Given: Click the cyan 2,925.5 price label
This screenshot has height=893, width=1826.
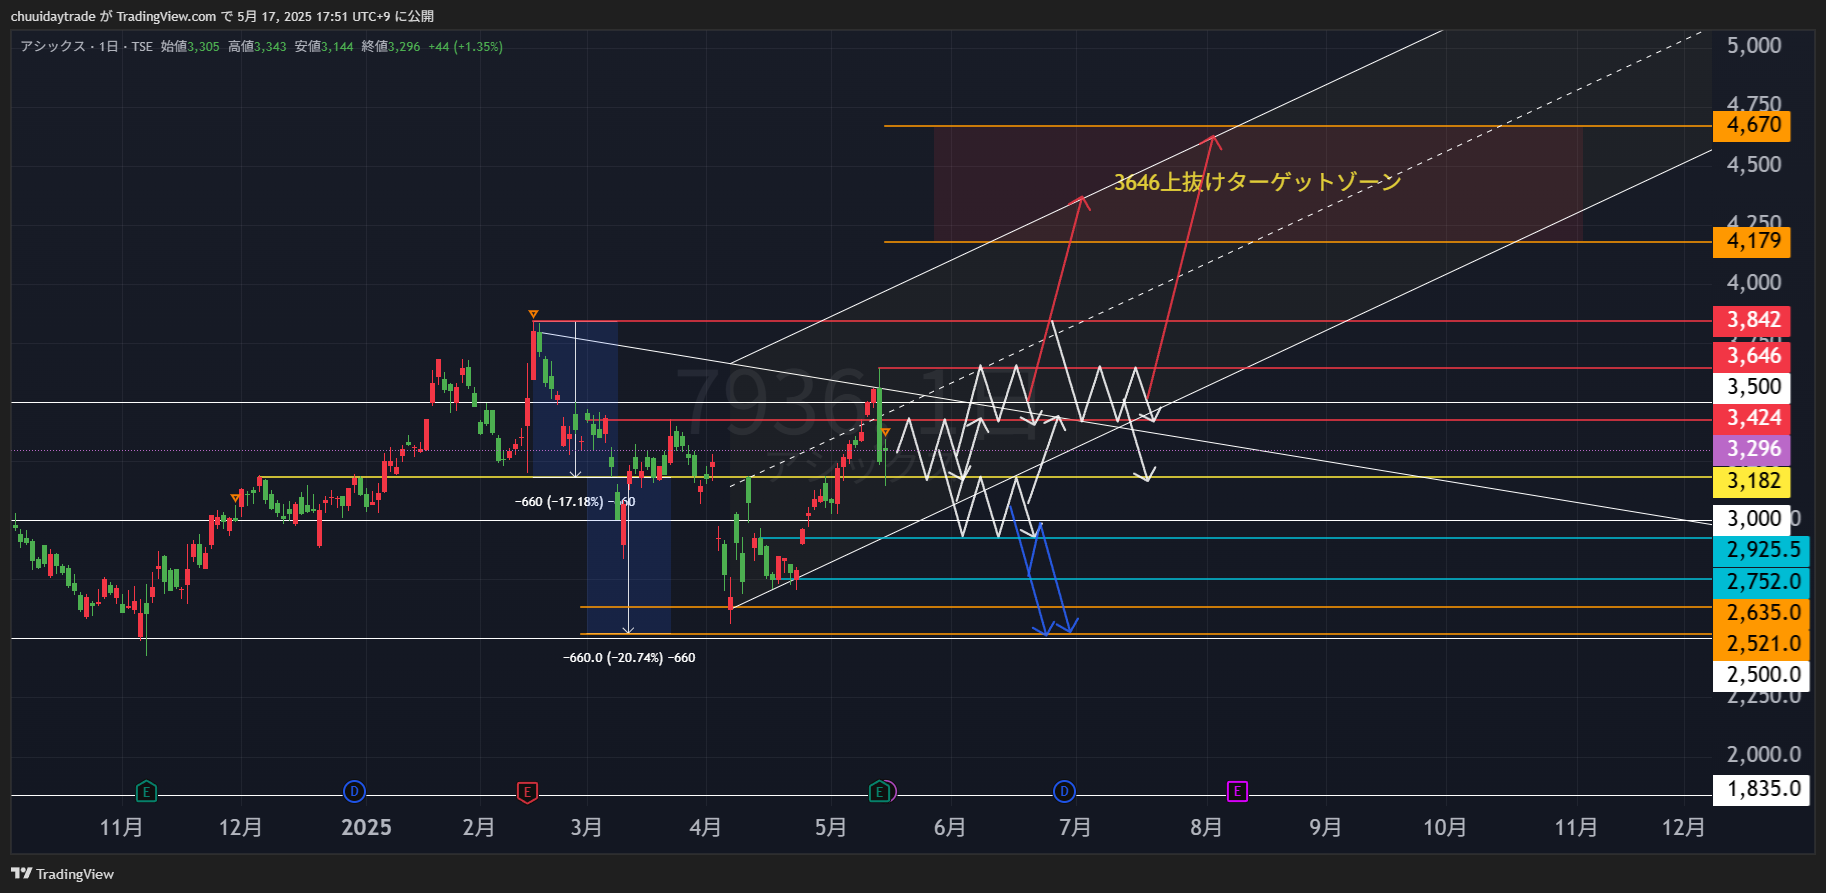Looking at the screenshot, I should pyautogui.click(x=1761, y=550).
